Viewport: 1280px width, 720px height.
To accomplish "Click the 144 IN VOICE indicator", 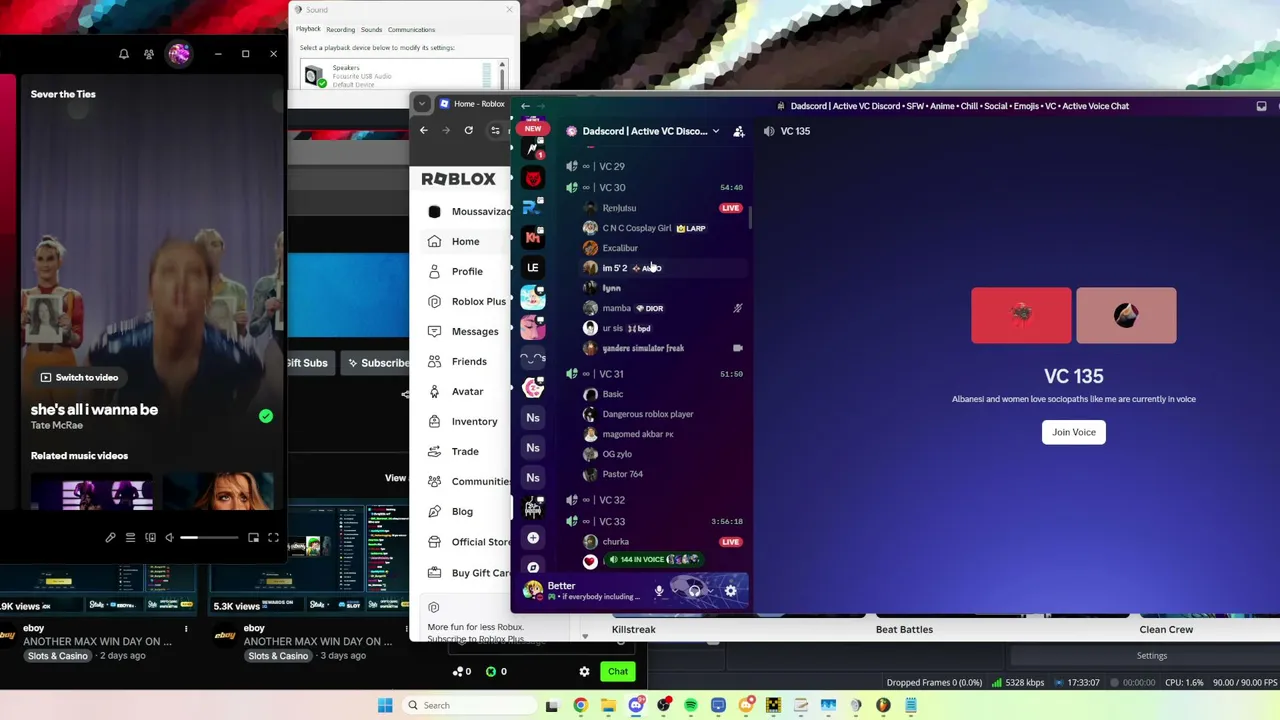I will point(654,560).
